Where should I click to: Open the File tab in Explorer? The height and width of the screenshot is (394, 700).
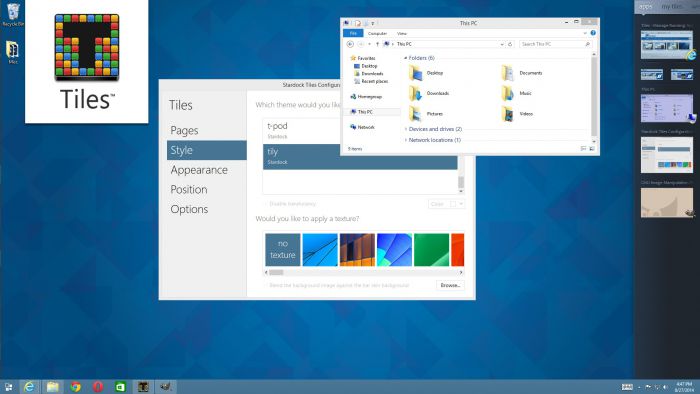(x=353, y=33)
